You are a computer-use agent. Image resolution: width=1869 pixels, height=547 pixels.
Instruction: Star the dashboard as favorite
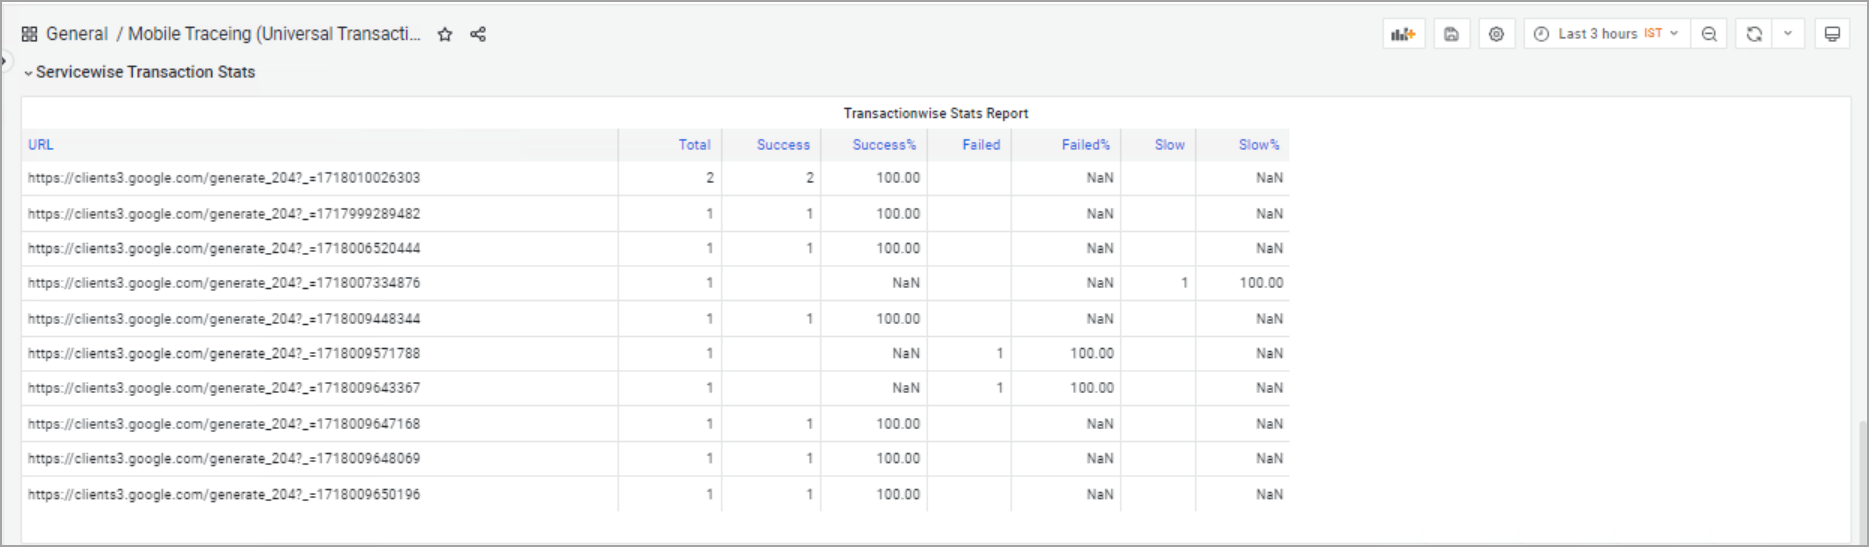tap(445, 34)
